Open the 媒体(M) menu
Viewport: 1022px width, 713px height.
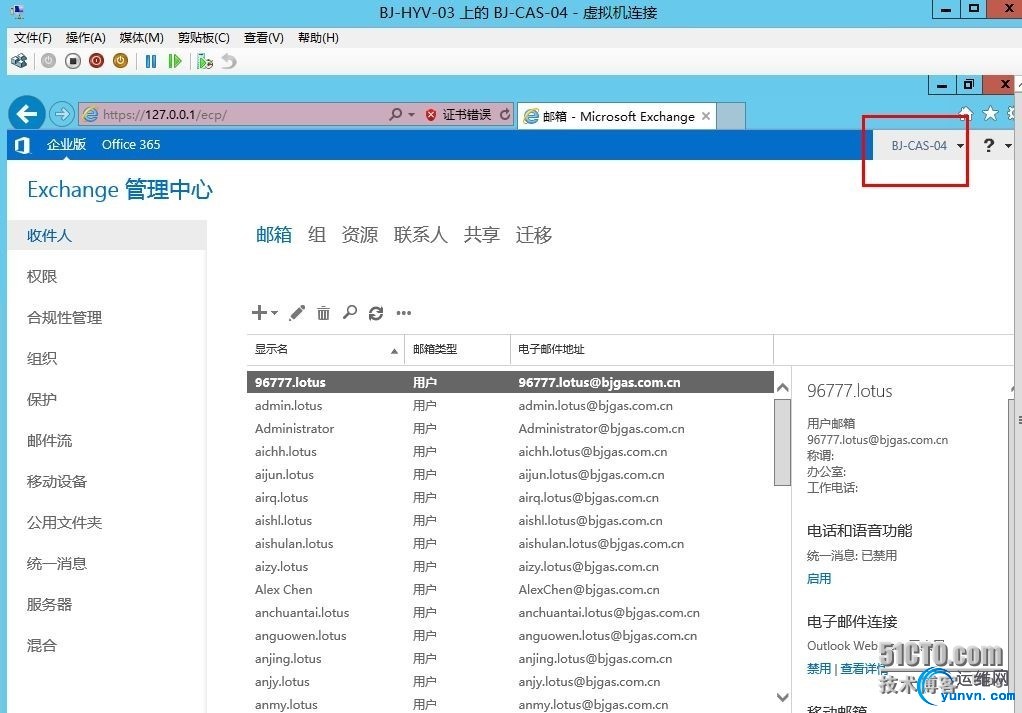coord(141,38)
